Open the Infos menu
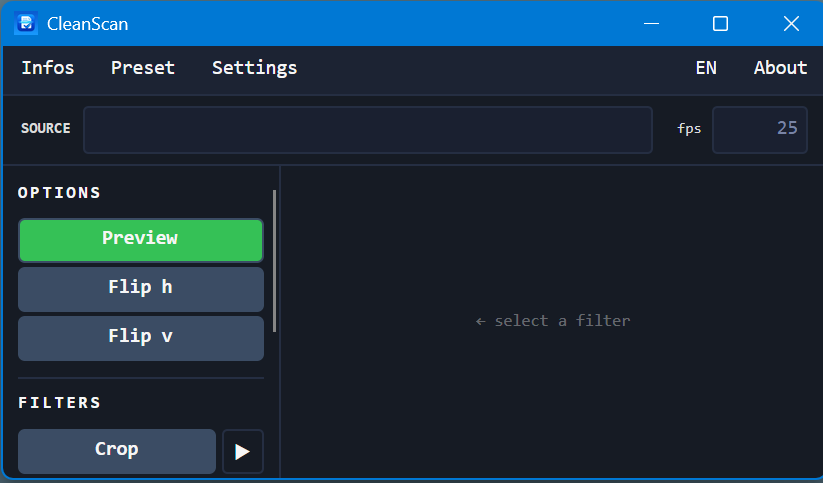The image size is (823, 483). [48, 68]
